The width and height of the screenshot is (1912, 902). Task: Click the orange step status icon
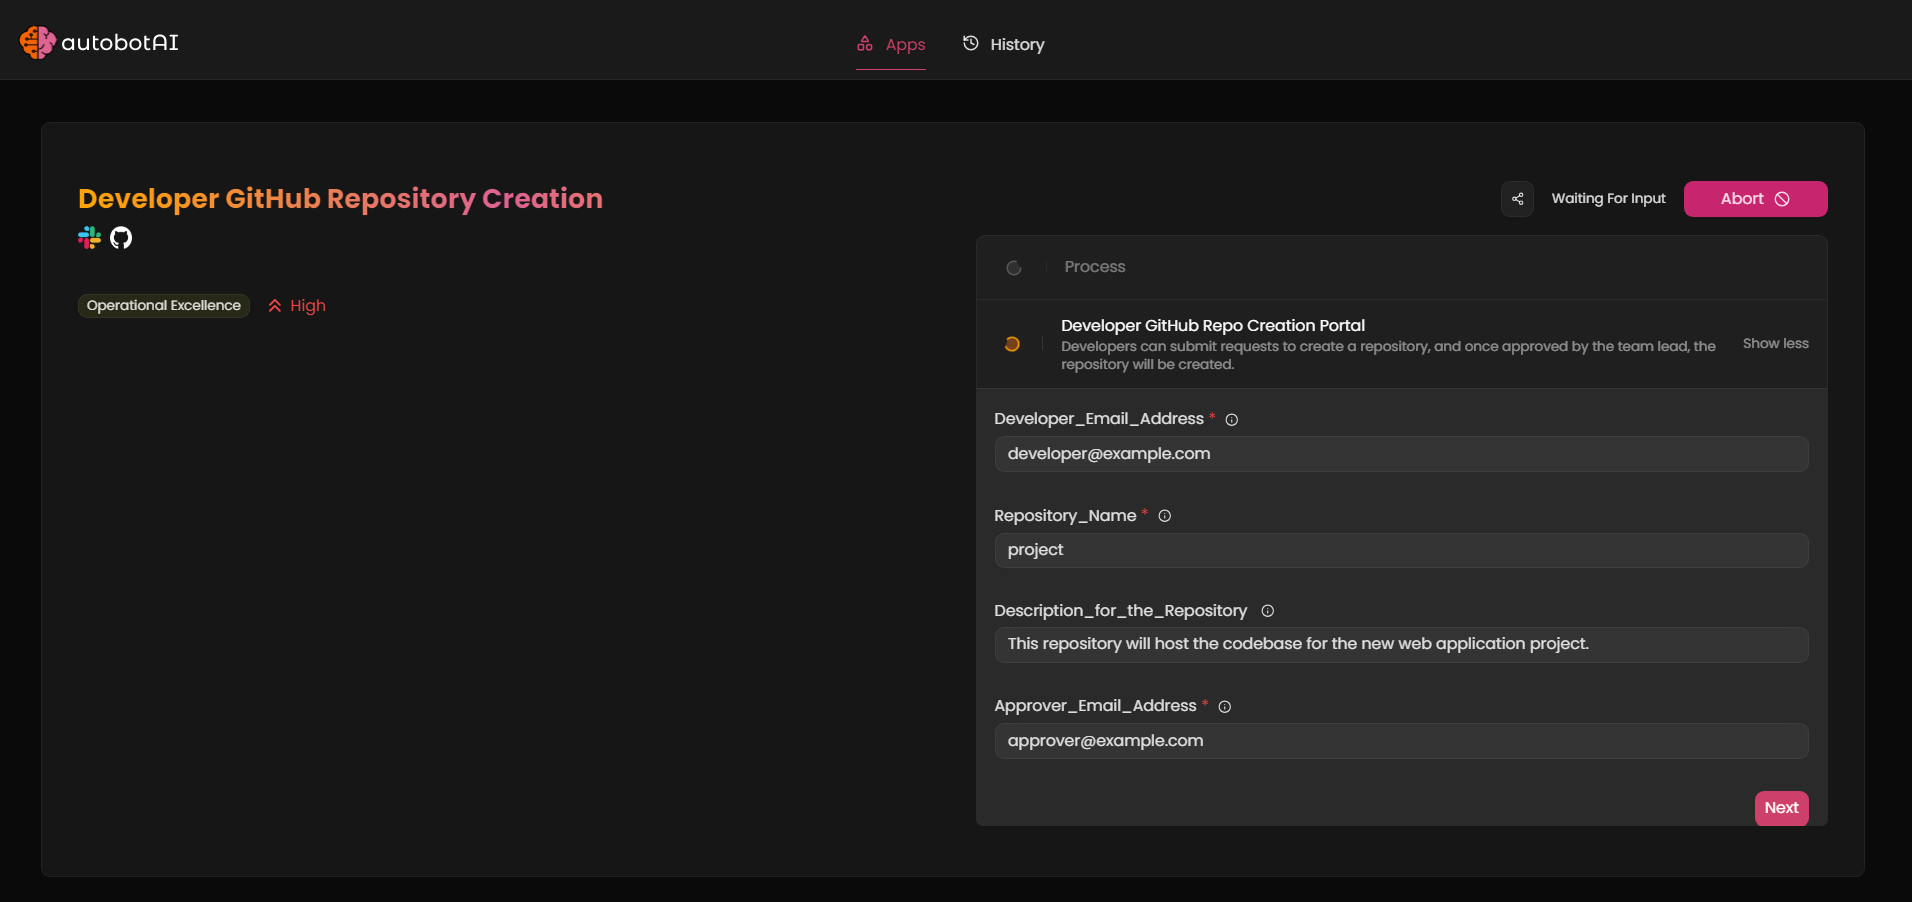coord(1012,344)
